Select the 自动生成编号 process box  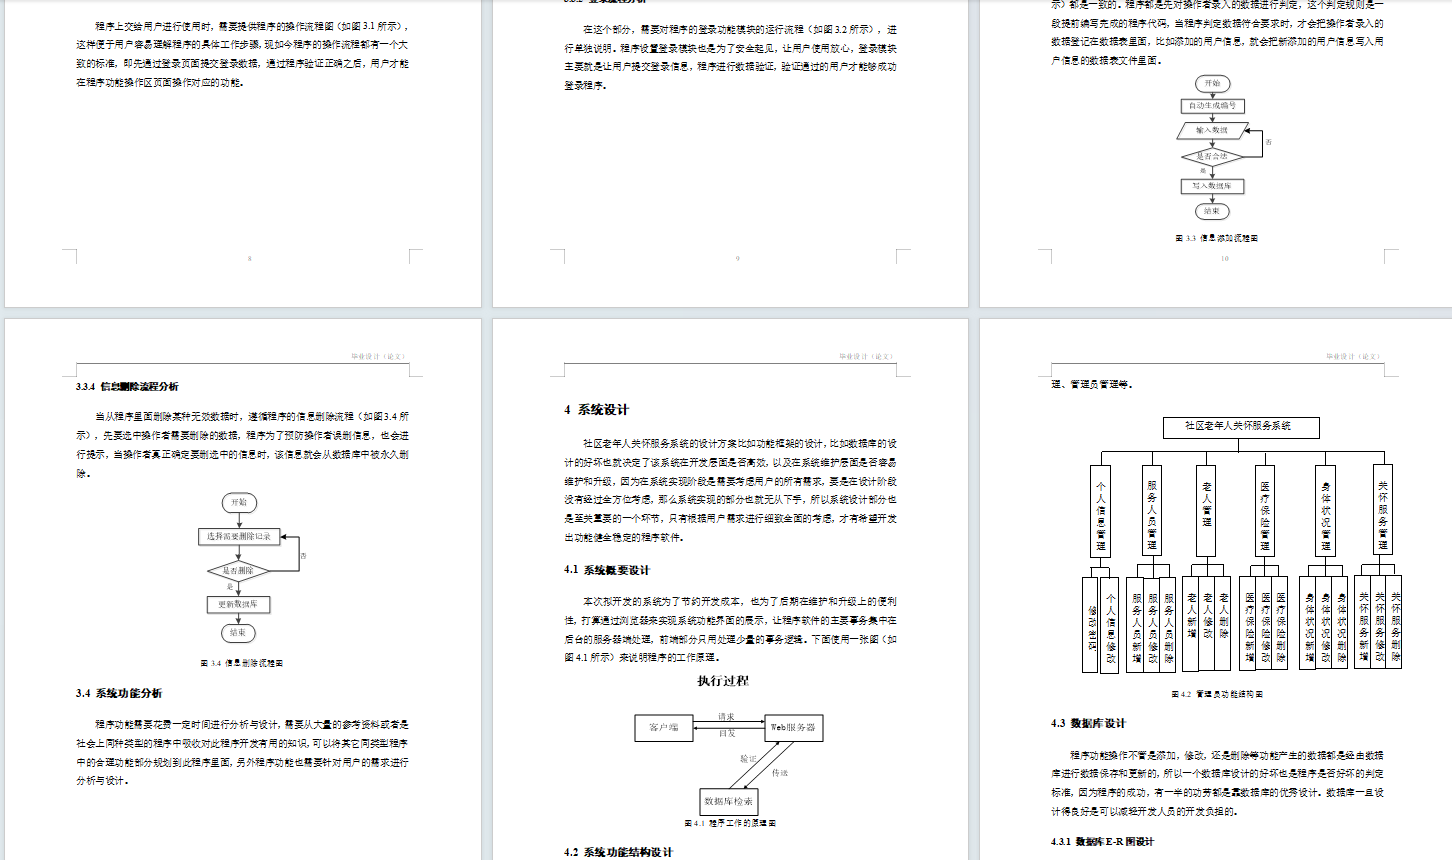[1213, 106]
